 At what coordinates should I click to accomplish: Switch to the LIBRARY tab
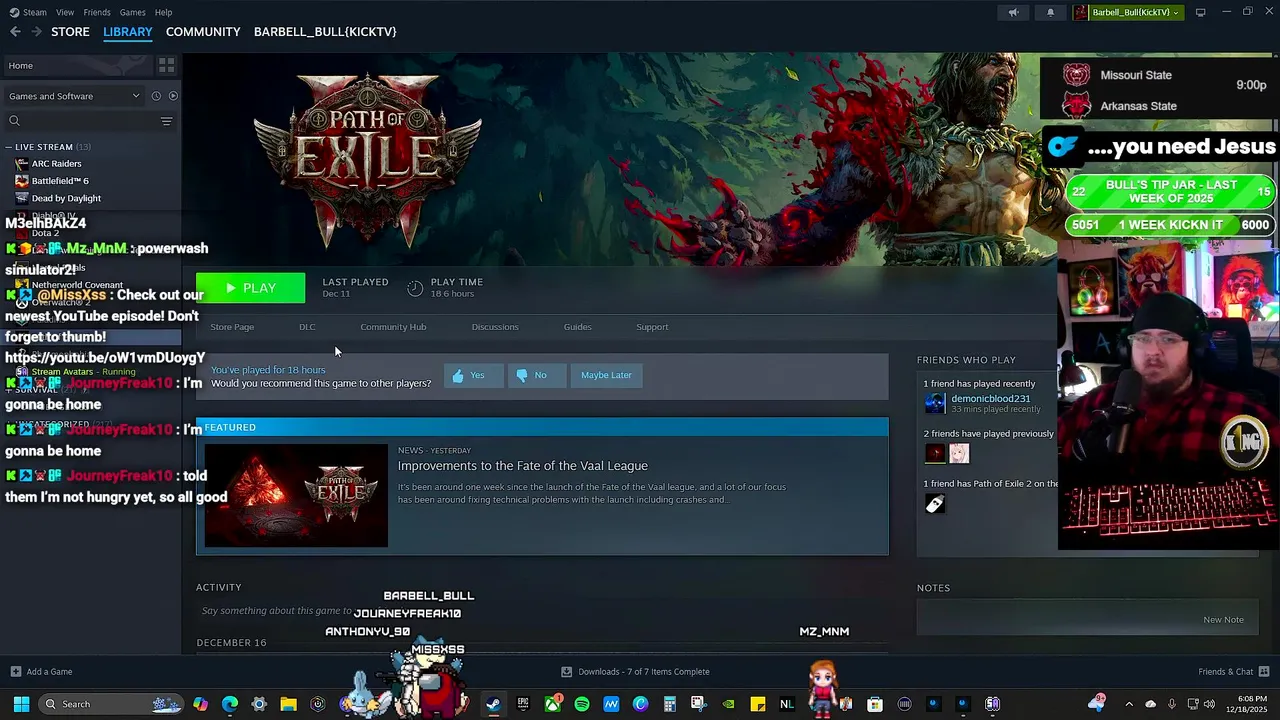pyautogui.click(x=128, y=32)
